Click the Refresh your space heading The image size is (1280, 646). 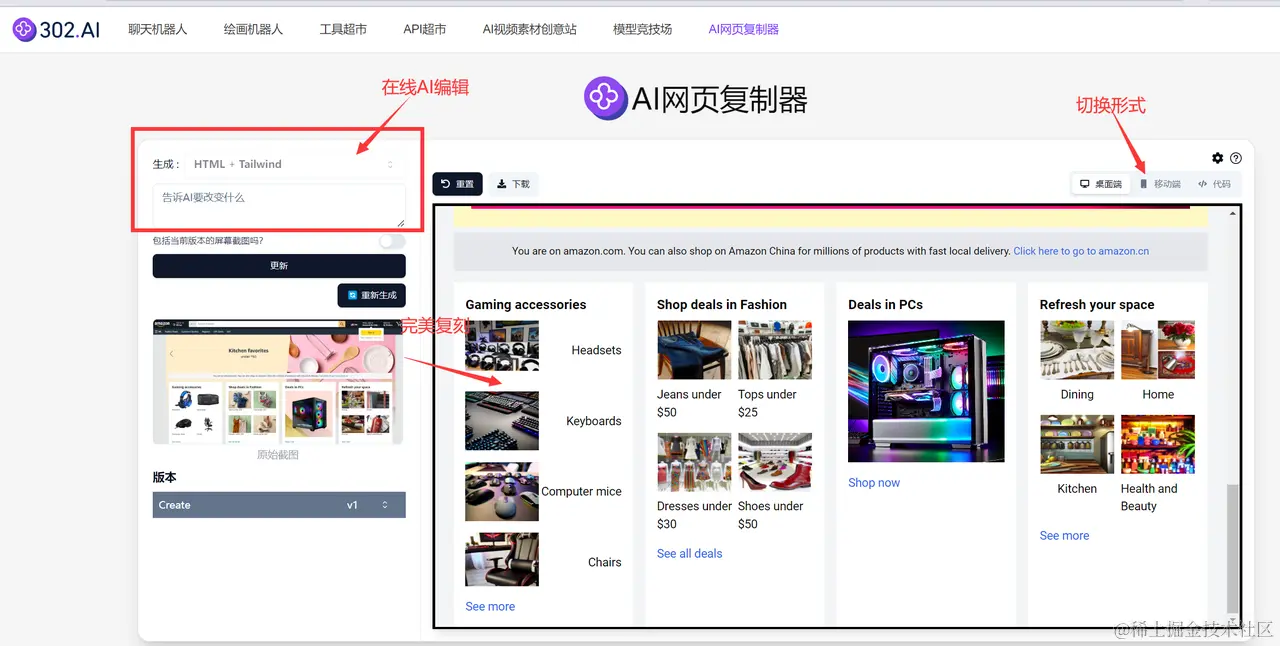(1097, 304)
